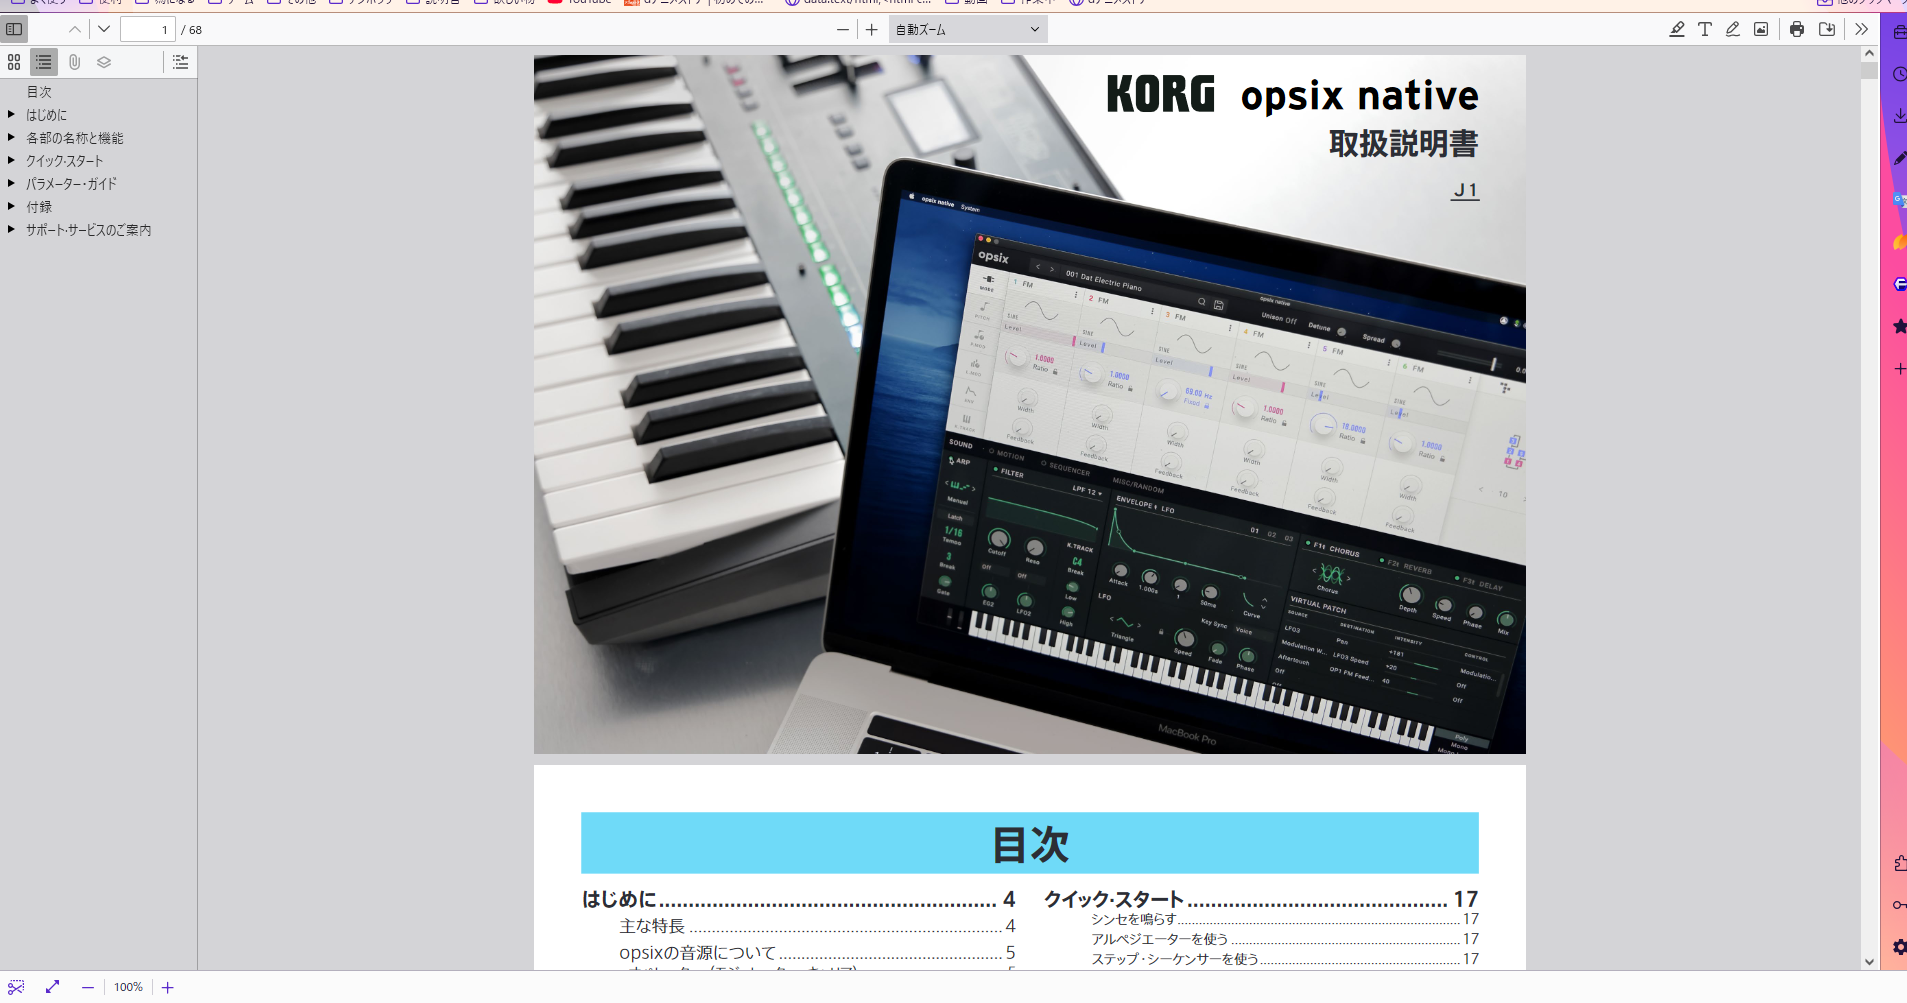This screenshot has height=1003, width=1907.
Task: Open the tools double-chevron menu
Action: click(1861, 29)
